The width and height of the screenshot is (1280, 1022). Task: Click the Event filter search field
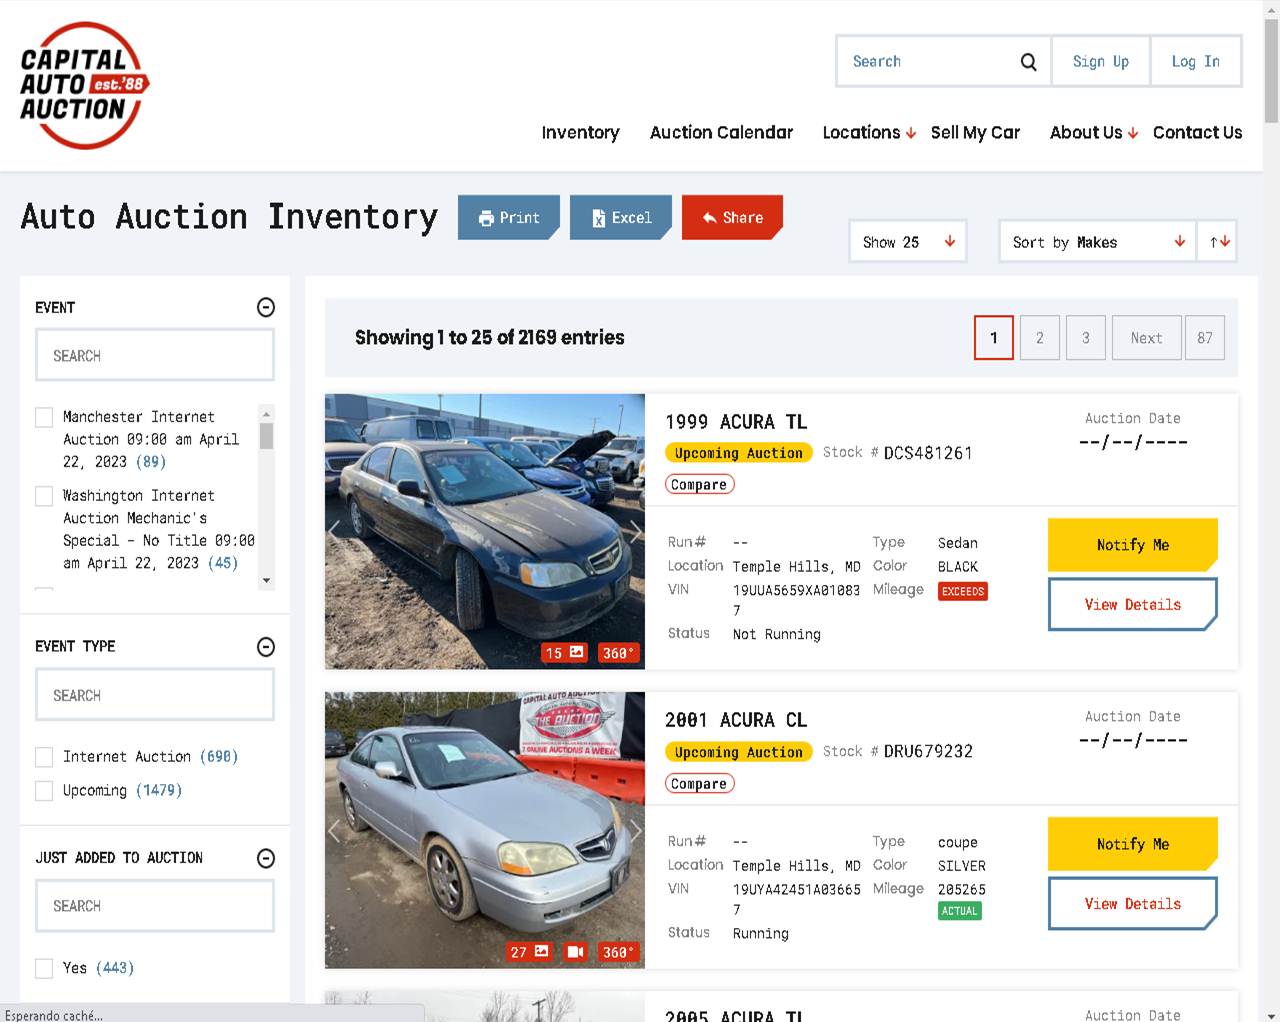(155, 356)
